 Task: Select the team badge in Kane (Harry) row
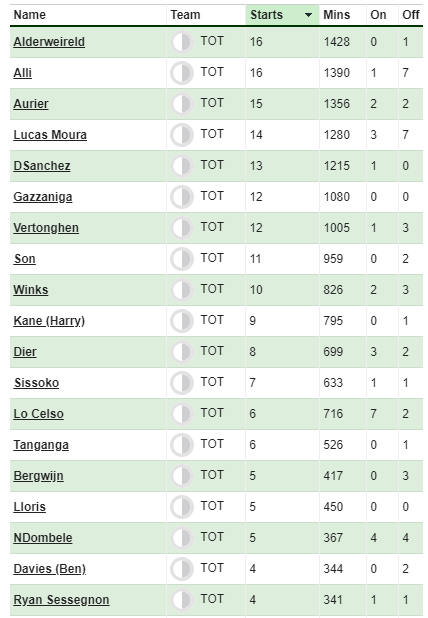pos(182,321)
